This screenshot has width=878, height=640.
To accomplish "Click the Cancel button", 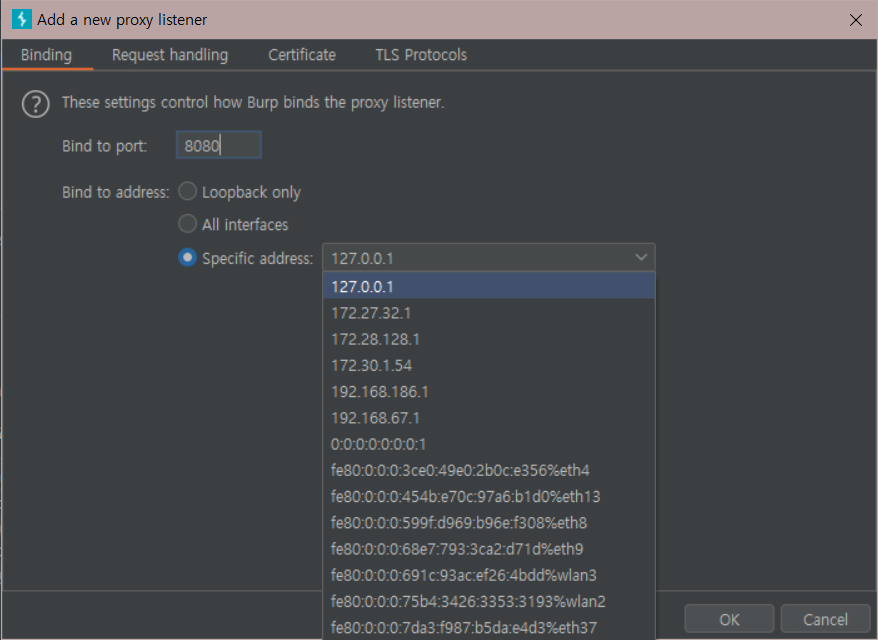I will coord(825,619).
